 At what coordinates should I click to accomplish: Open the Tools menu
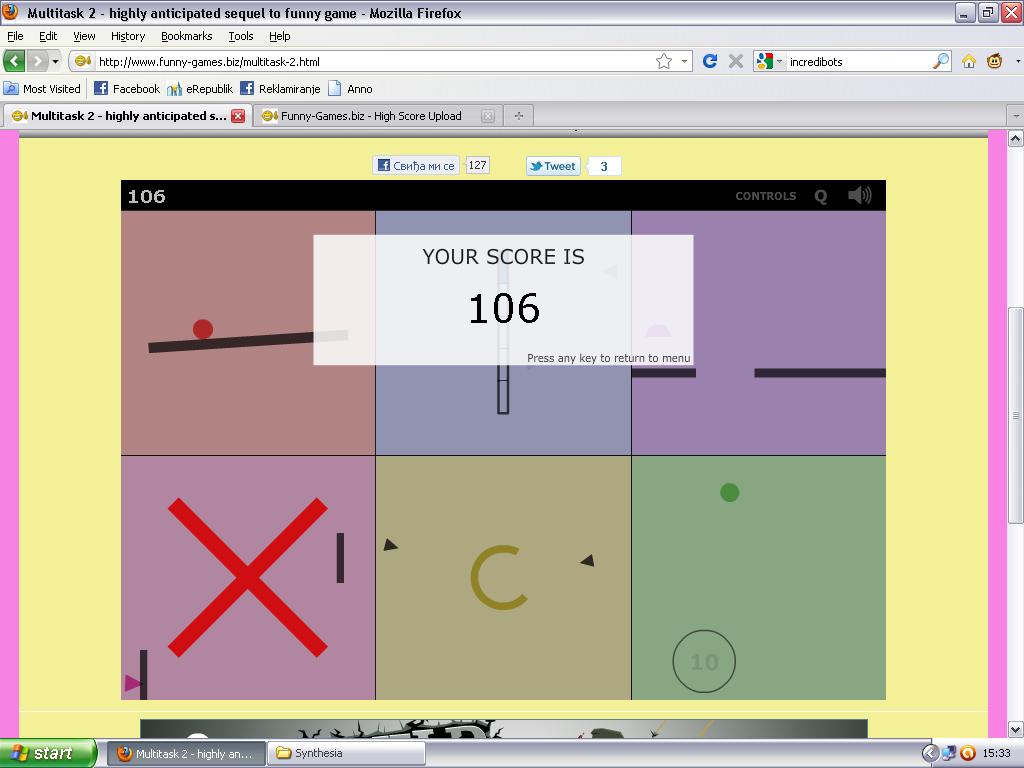coord(241,36)
